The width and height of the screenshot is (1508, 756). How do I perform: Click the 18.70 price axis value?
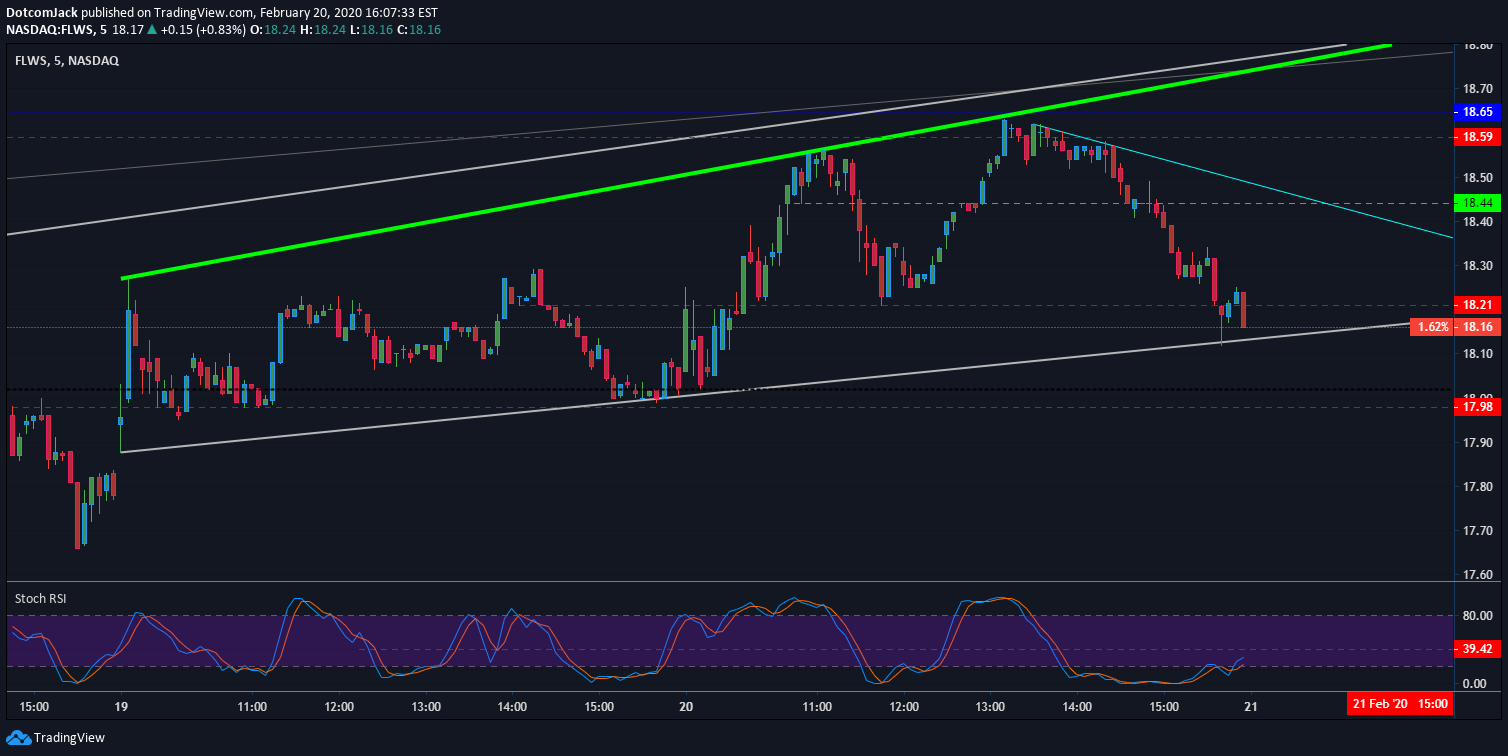tap(1478, 90)
